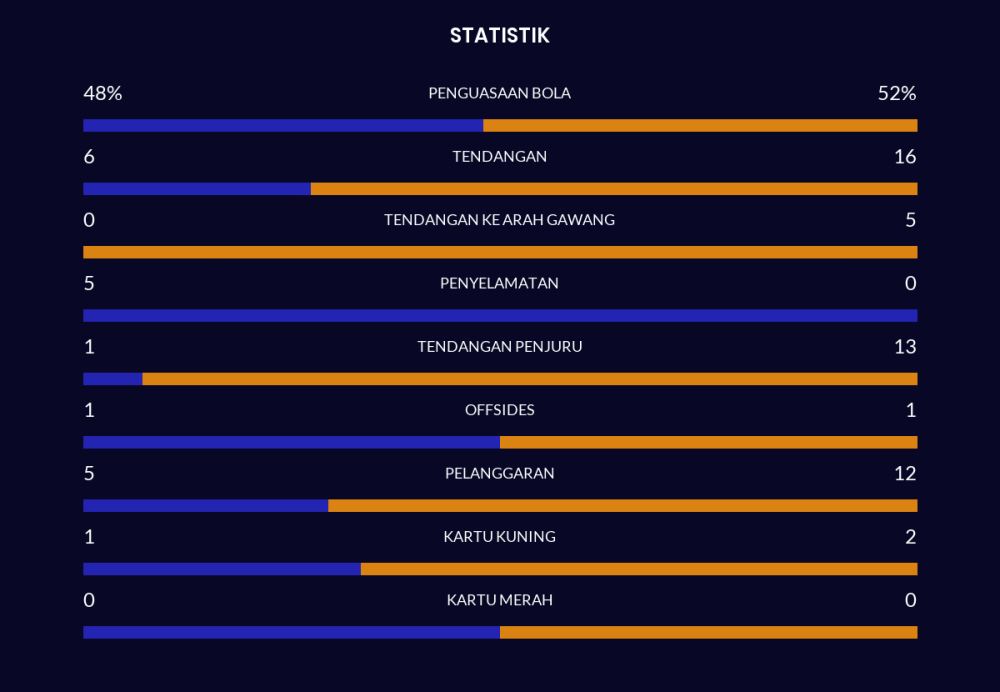Select the PENGUASAAN BOLA label
Viewport: 1000px width, 692px height.
click(x=499, y=93)
